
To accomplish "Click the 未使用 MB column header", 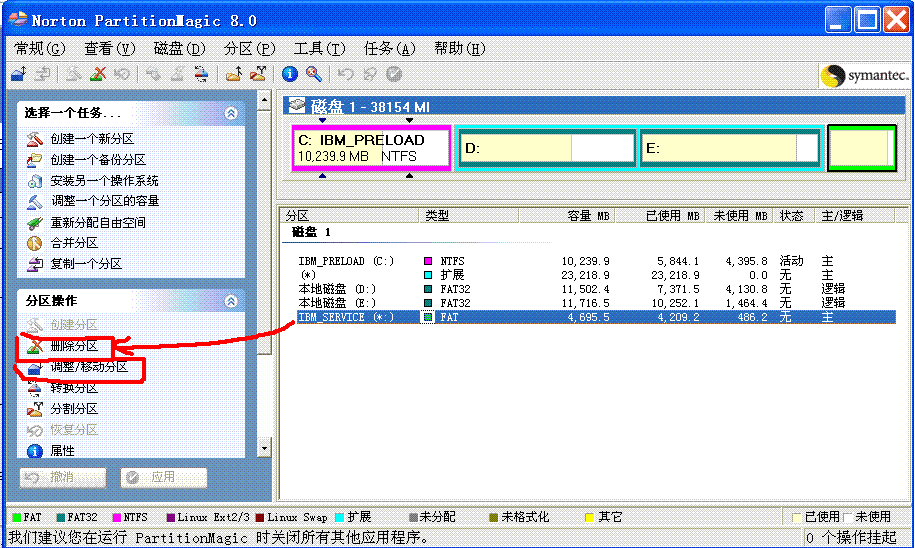I will click(739, 215).
